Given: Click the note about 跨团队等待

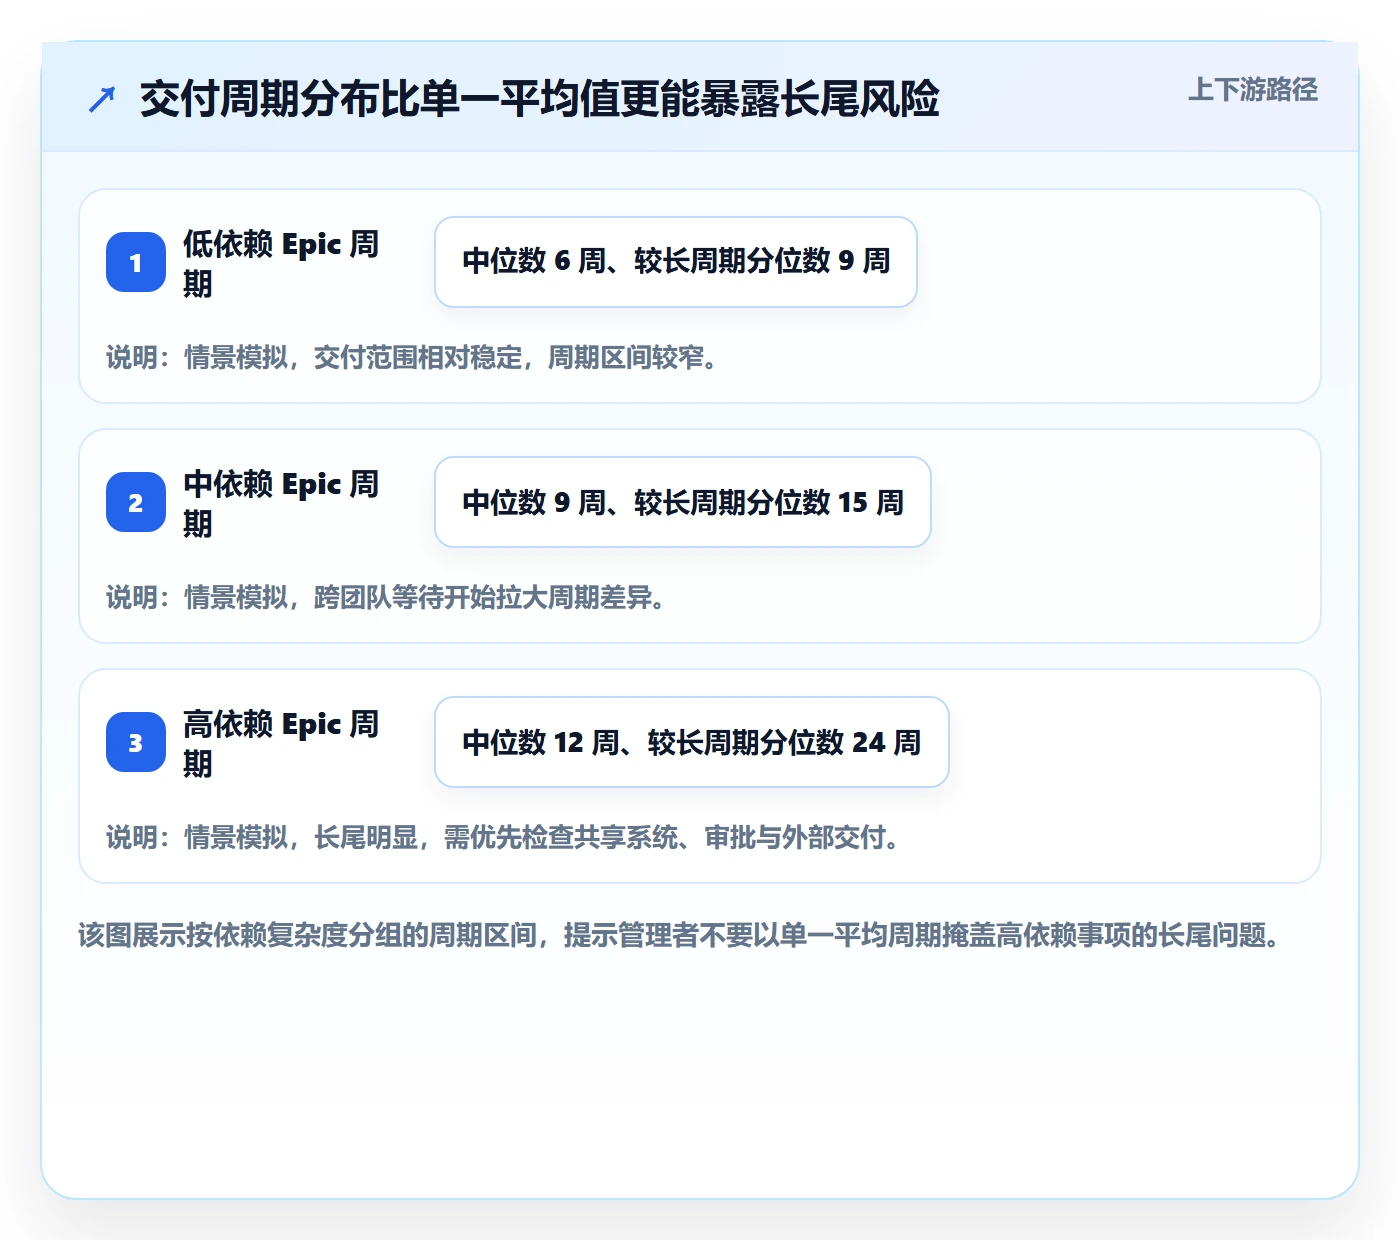Looking at the screenshot, I should coord(387,597).
